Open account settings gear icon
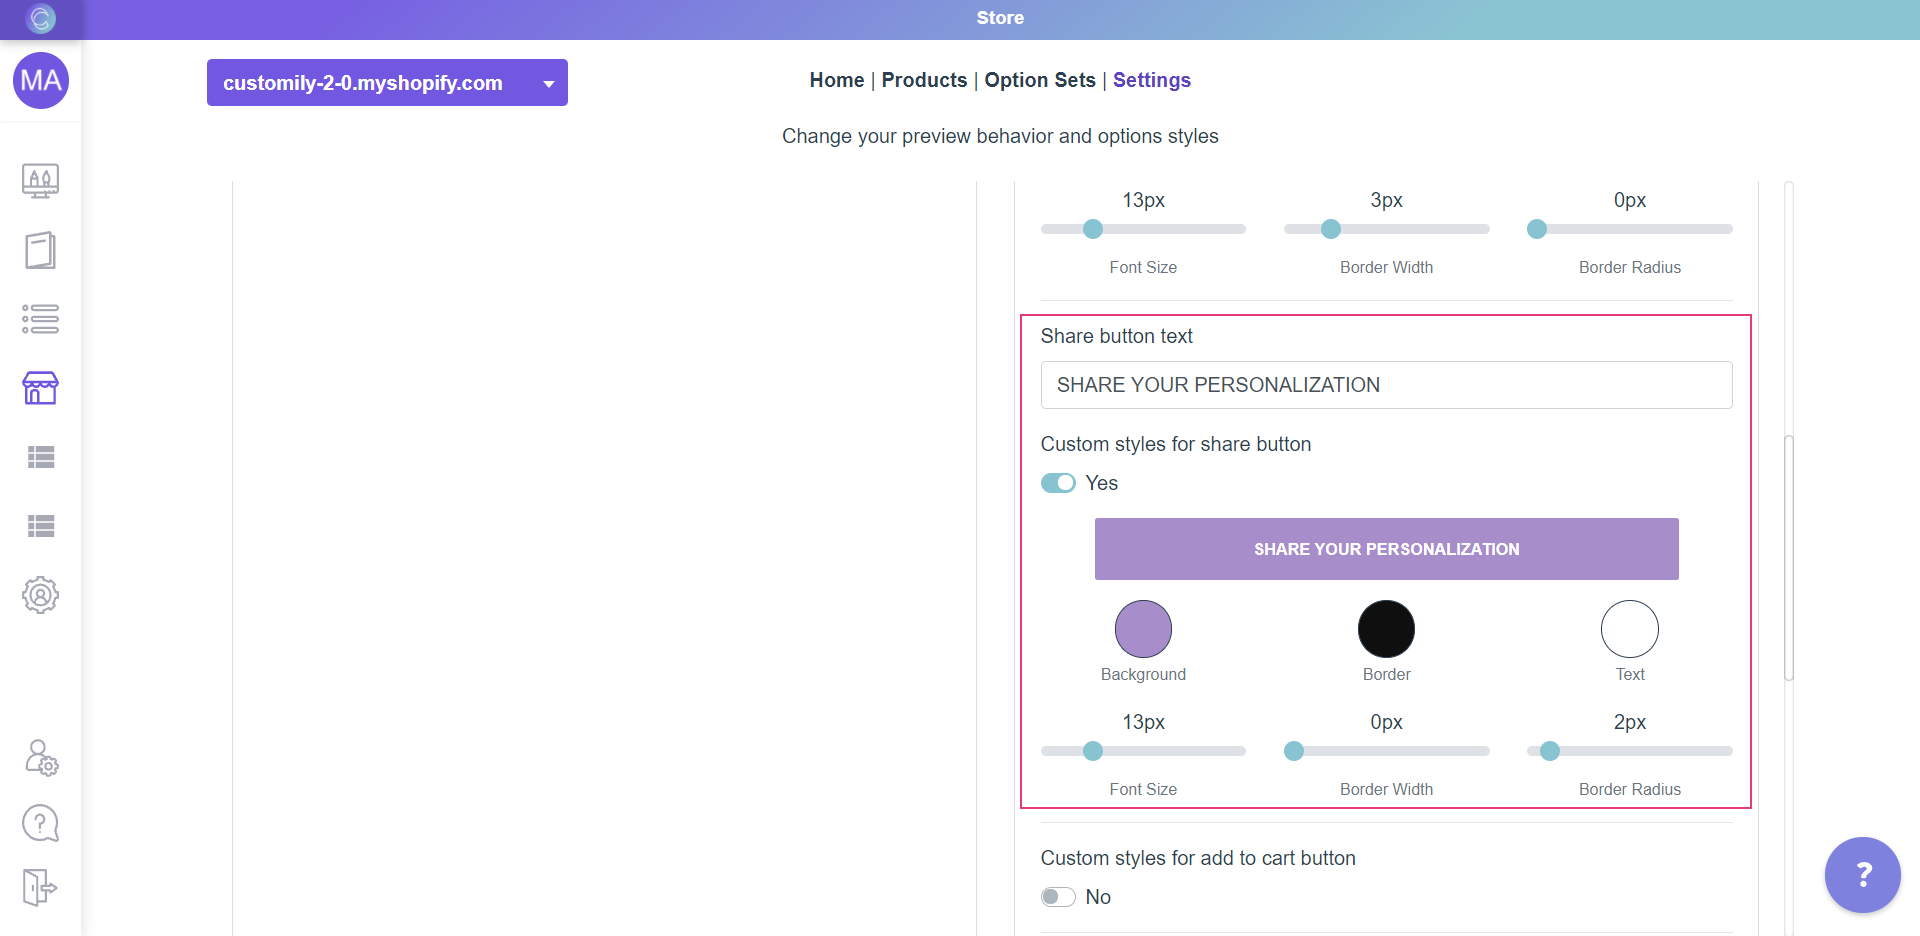The width and height of the screenshot is (1920, 936). coord(40,595)
